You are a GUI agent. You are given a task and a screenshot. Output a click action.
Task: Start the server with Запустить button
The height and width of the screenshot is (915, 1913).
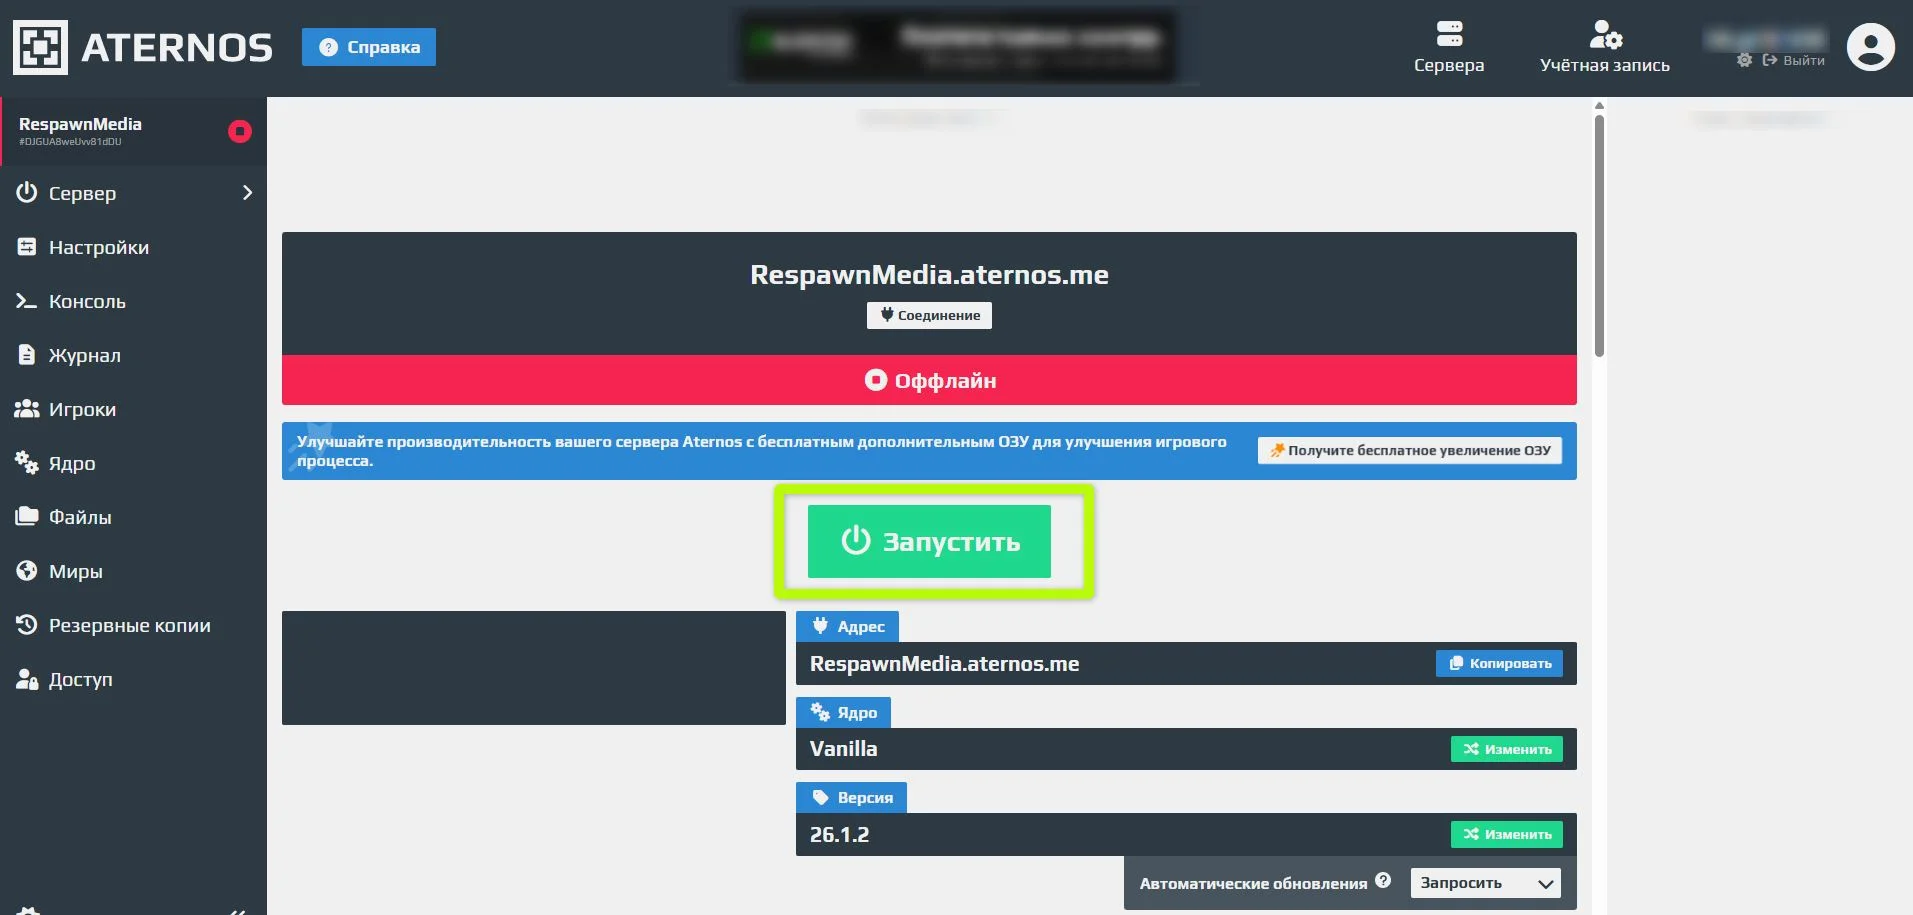pyautogui.click(x=929, y=541)
